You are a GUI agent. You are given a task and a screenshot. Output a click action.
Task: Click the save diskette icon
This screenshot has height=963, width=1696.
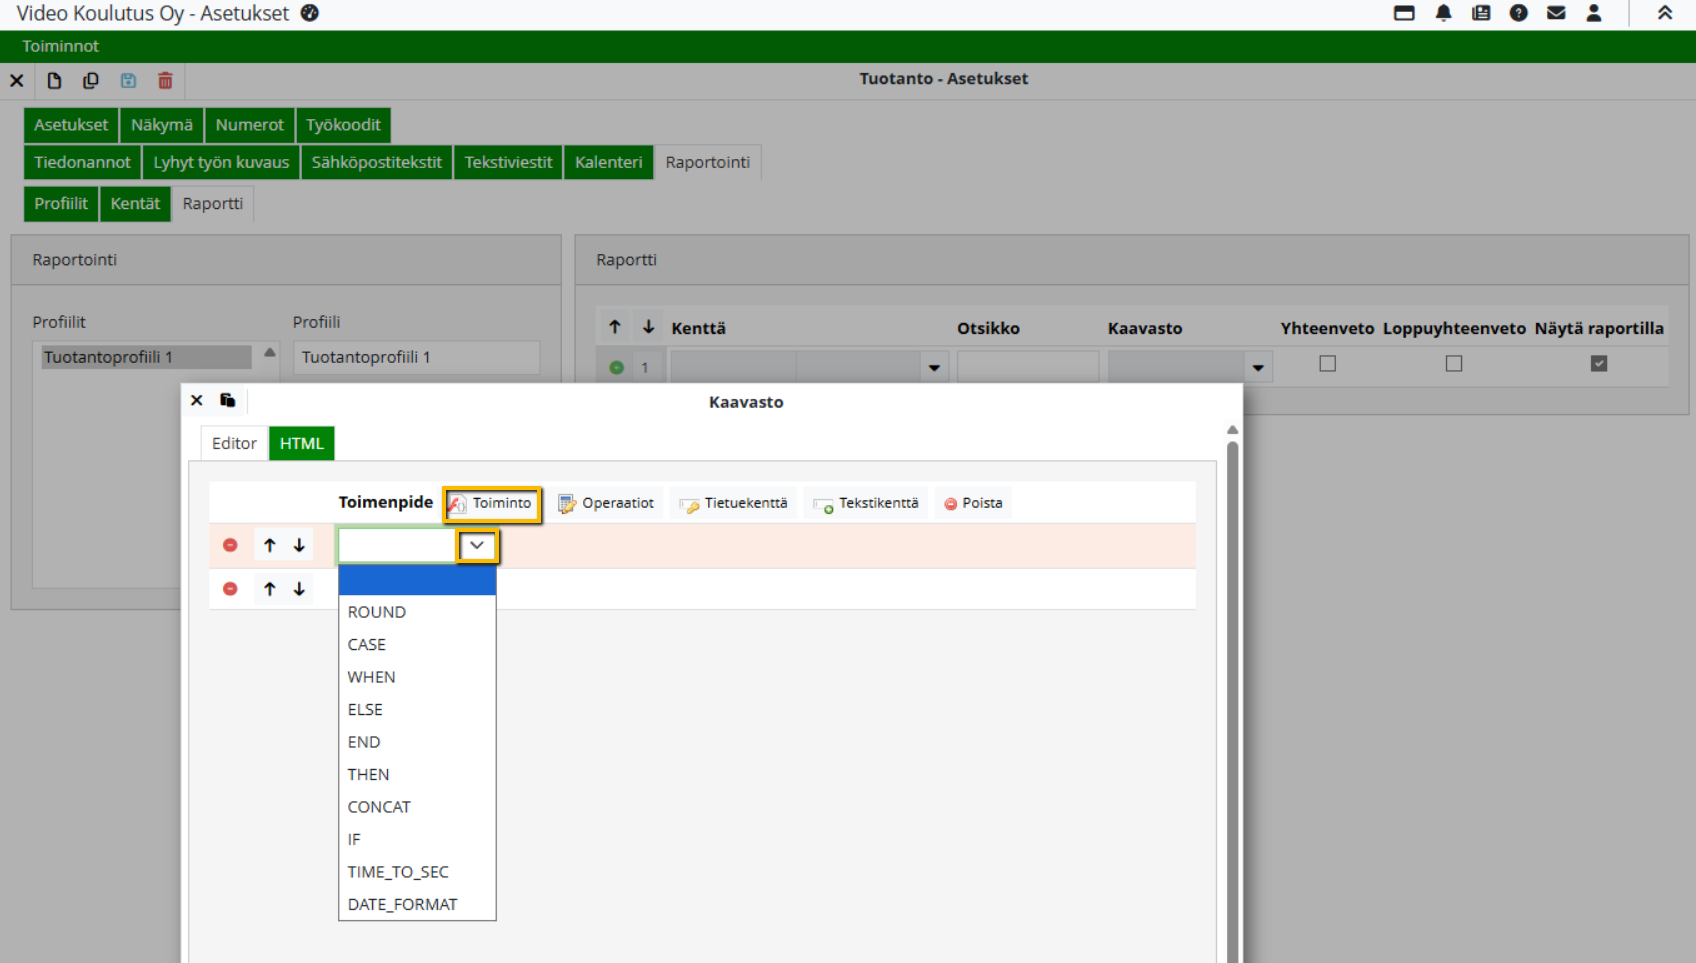coord(128,81)
